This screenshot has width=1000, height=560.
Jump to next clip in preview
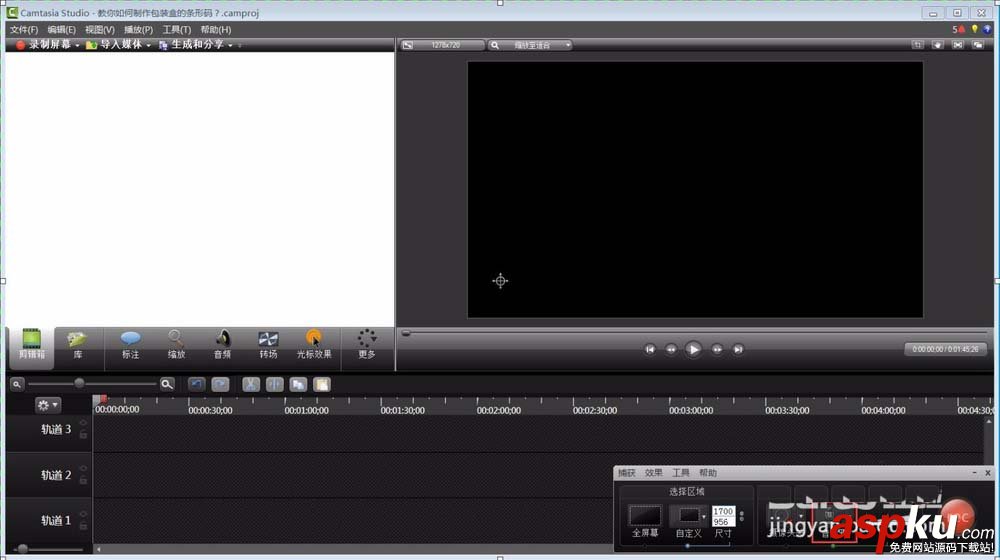pos(738,349)
